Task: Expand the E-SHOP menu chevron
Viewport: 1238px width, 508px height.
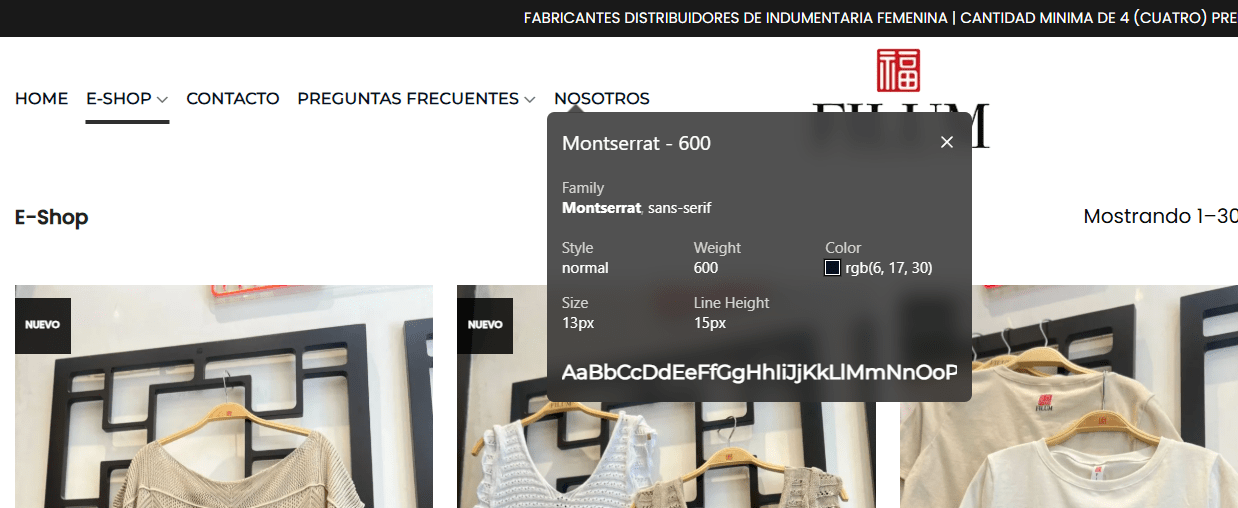Action: [x=162, y=100]
